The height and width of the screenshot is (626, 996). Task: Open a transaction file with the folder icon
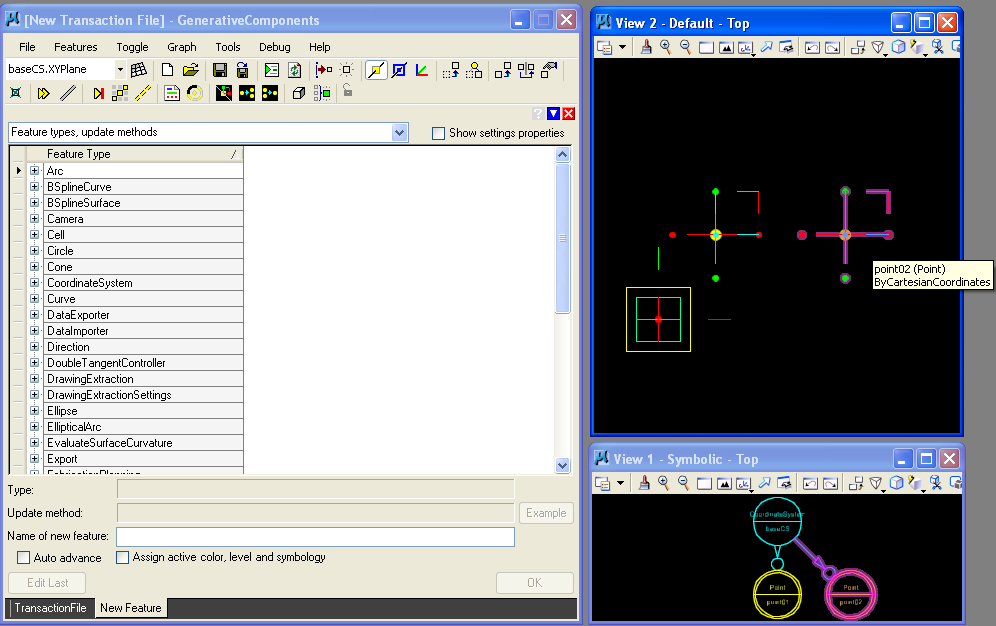click(191, 70)
